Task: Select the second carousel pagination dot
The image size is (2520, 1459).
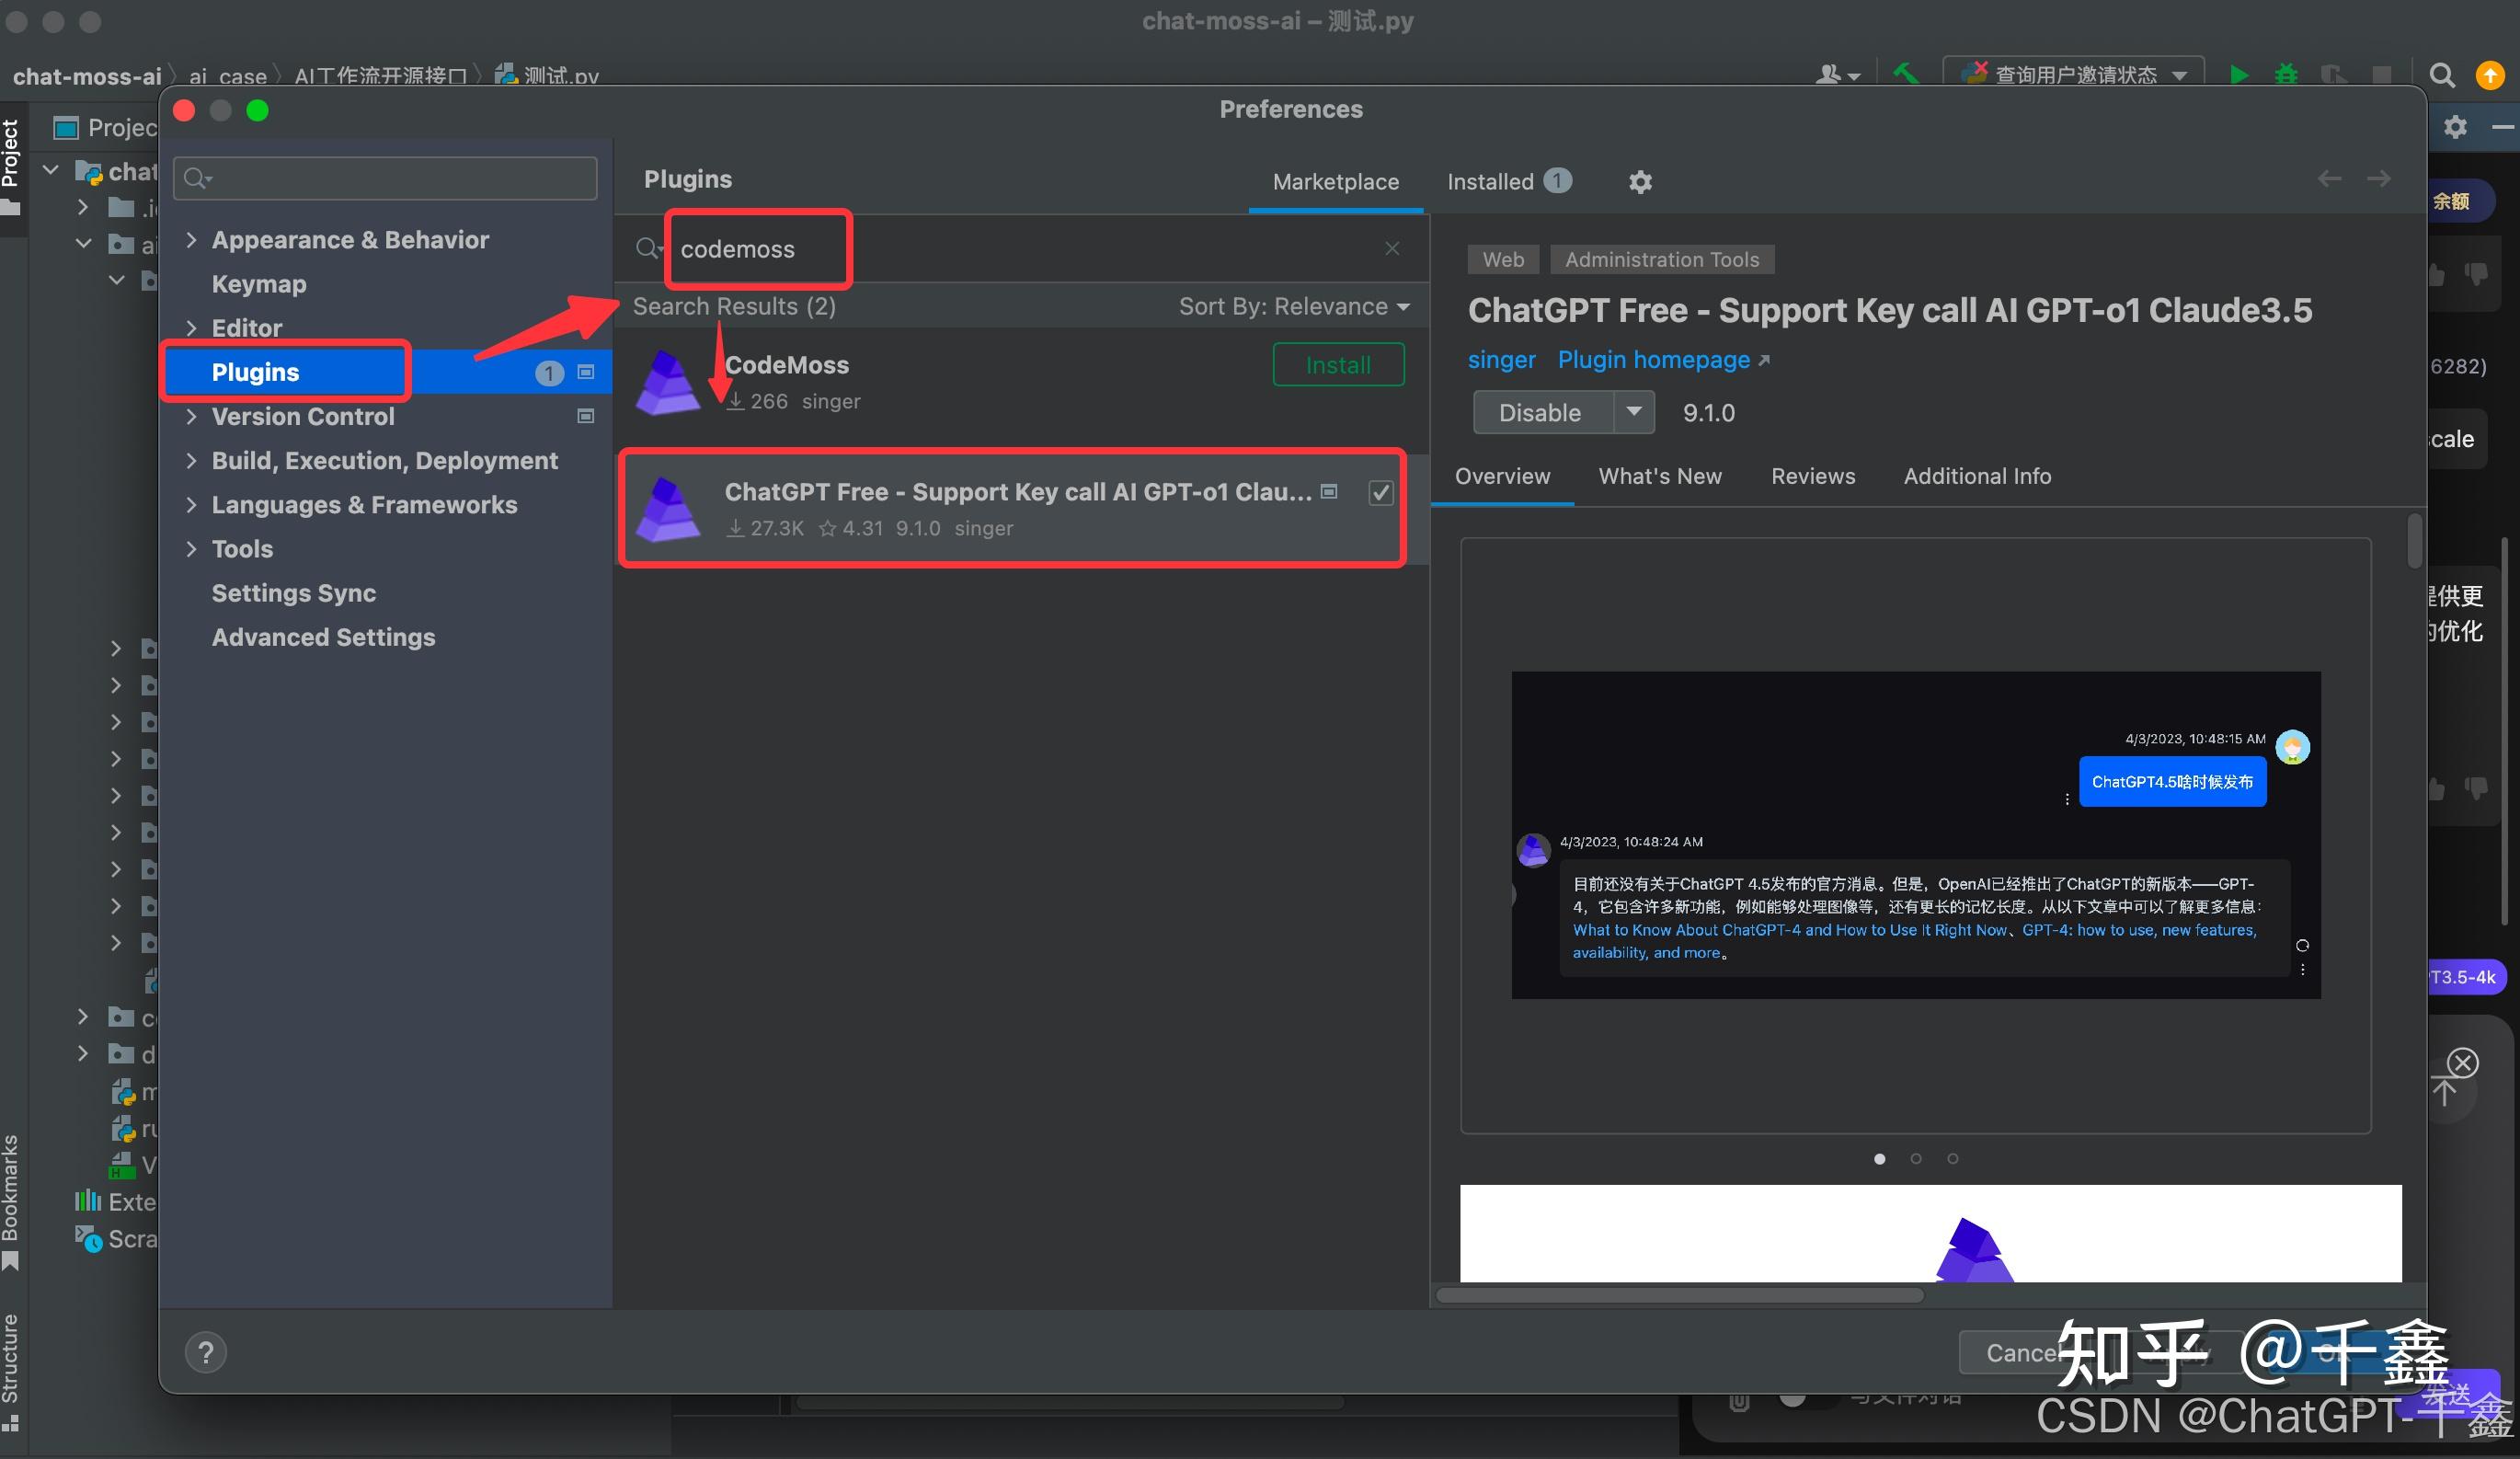Action: point(1916,1158)
